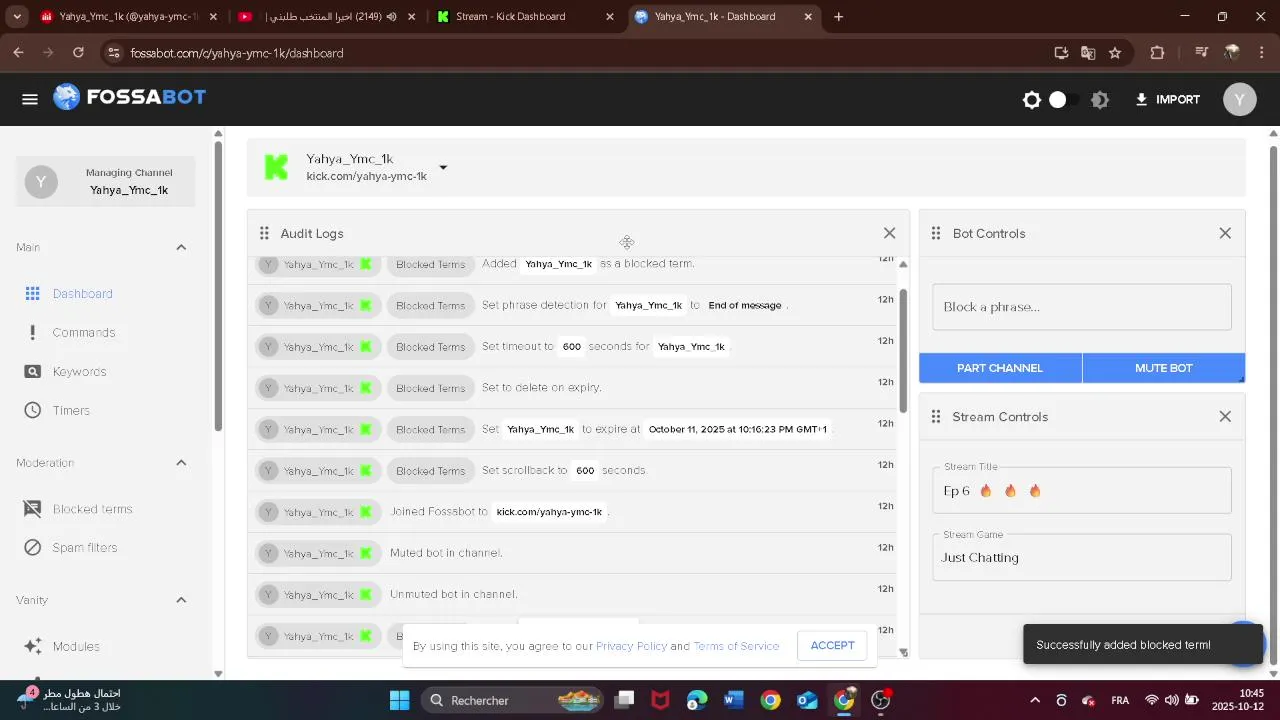Open the hamburger navigation menu
This screenshot has width=1280, height=720.
point(30,99)
